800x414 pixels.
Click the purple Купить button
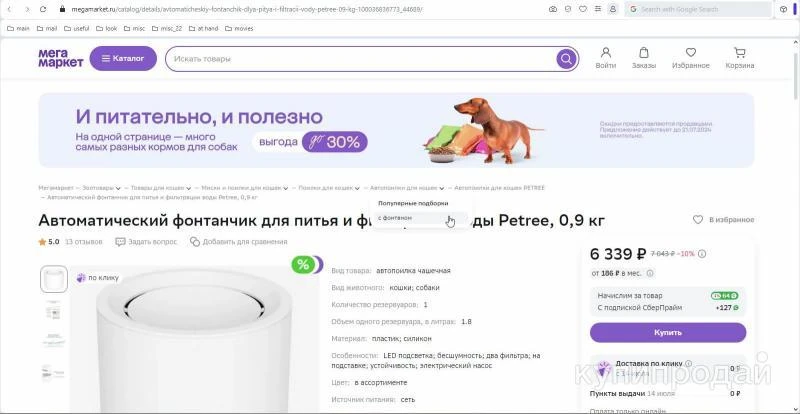668,332
